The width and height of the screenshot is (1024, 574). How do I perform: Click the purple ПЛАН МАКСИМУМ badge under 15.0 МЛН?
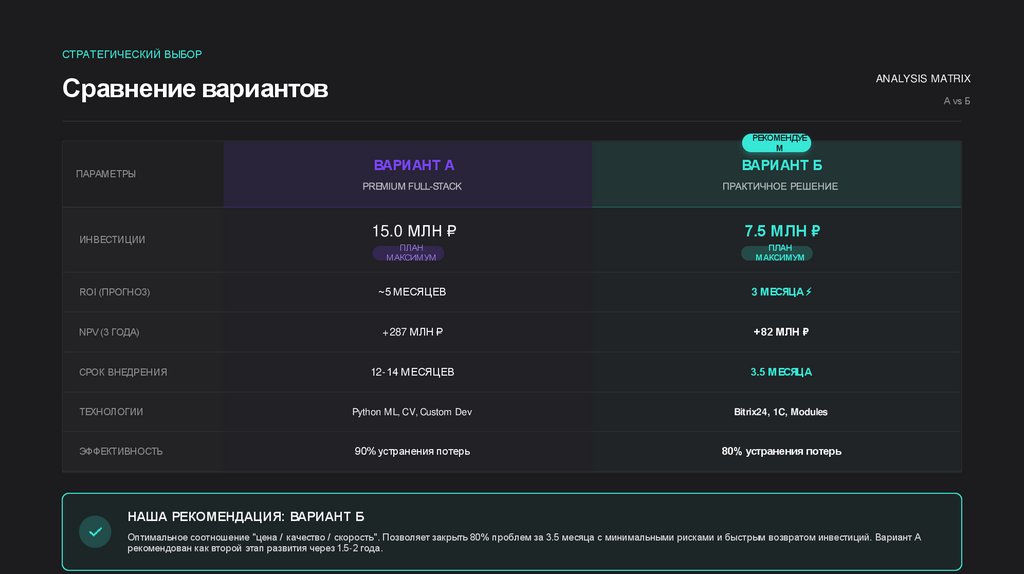tap(408, 253)
